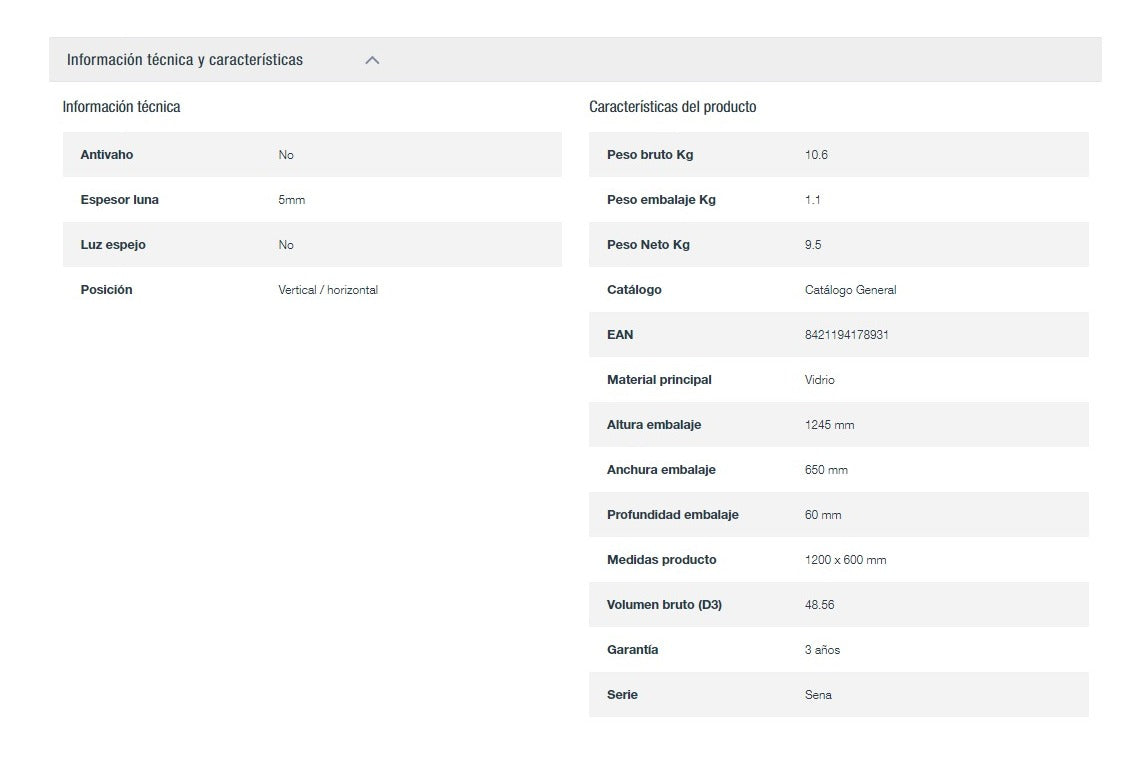Click the 'Información técnica y características' header
This screenshot has height=760, width=1122.
pyautogui.click(x=185, y=60)
